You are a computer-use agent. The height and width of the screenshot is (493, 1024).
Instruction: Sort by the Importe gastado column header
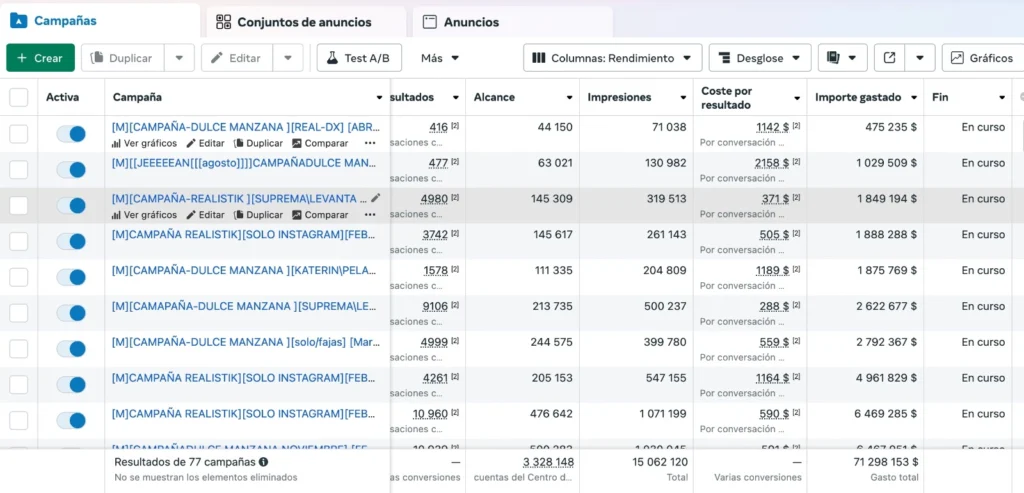pos(858,97)
